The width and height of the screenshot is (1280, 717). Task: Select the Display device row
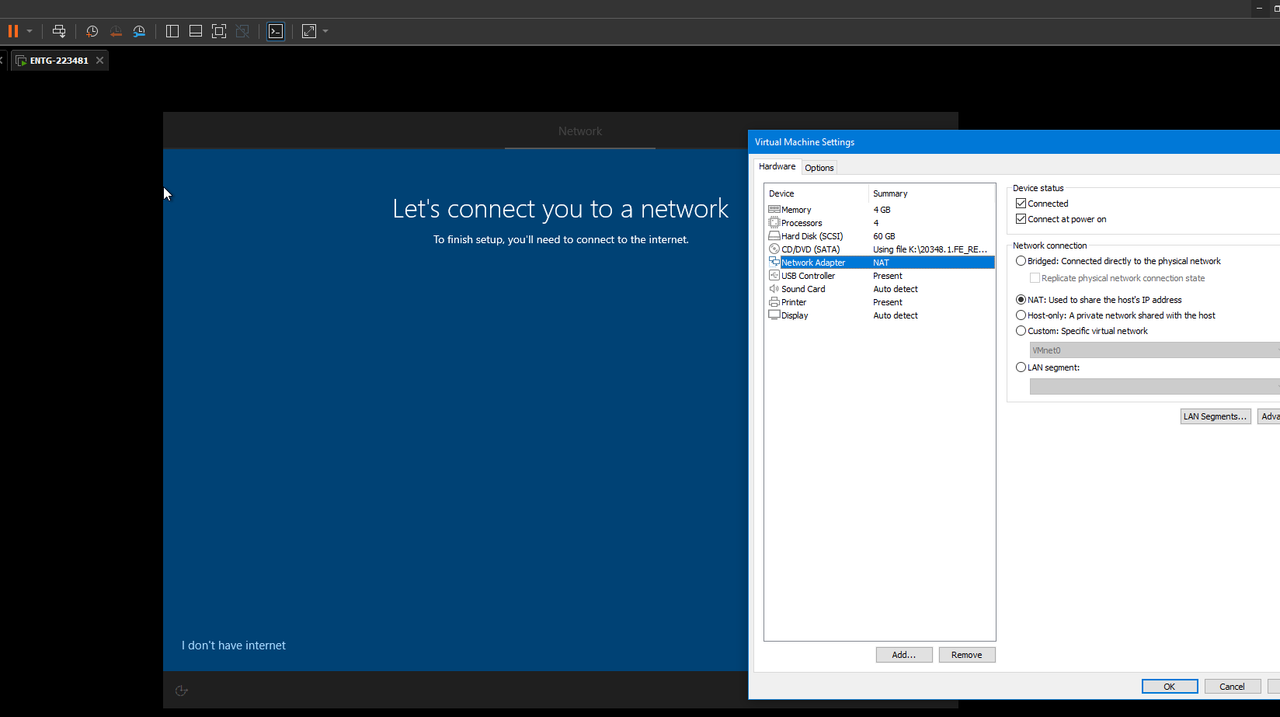[880, 315]
